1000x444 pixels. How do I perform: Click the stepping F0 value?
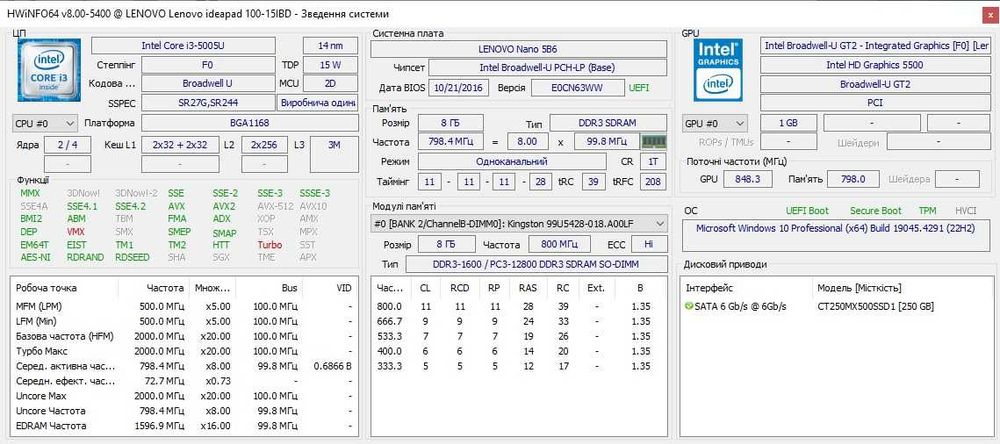pos(207,65)
